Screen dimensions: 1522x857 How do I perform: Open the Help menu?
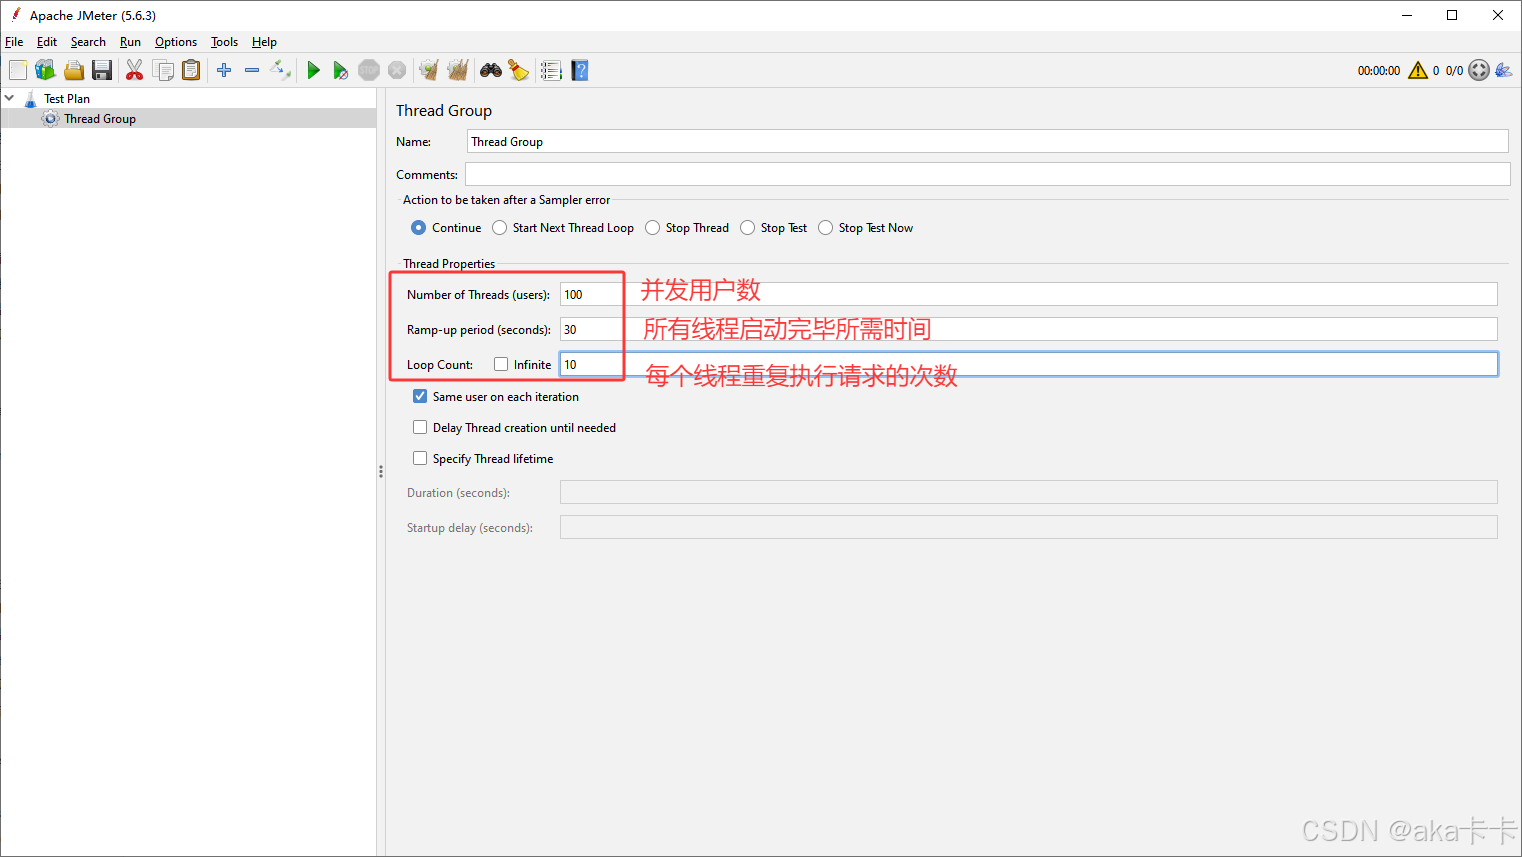264,42
